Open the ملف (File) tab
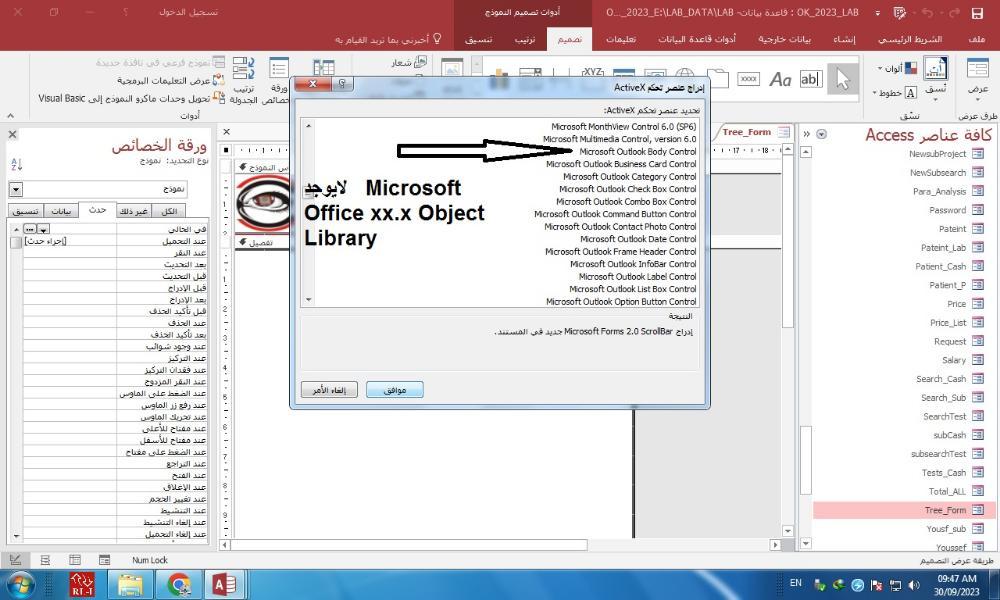 tap(976, 40)
